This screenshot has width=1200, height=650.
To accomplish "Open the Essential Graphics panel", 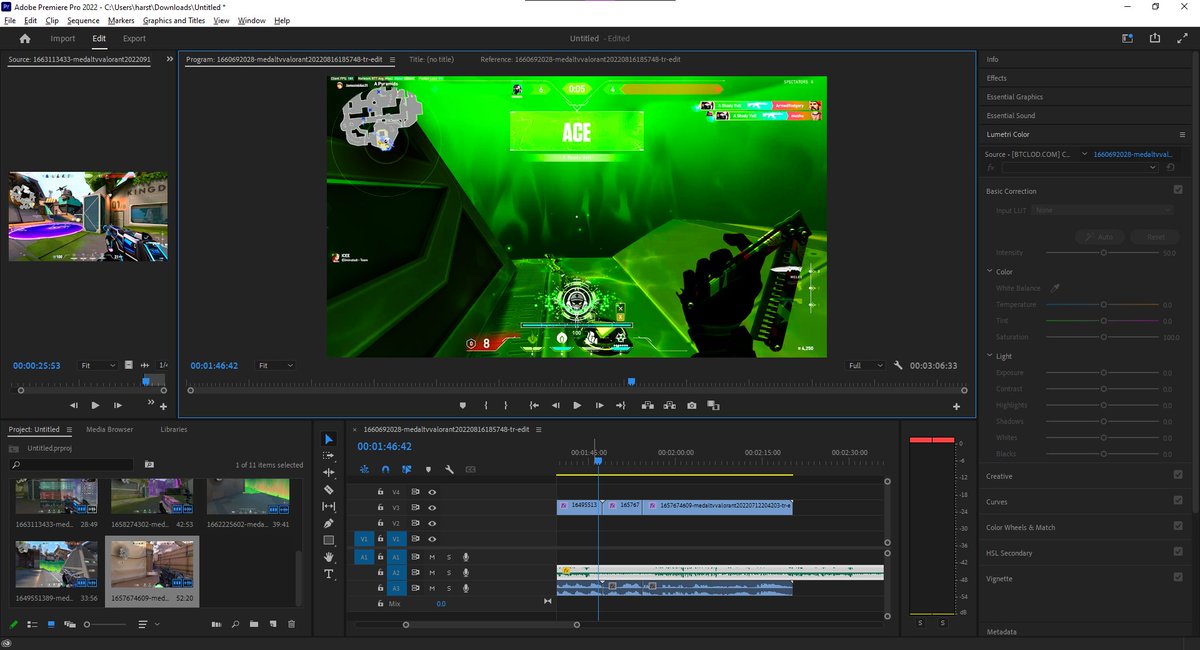I will (1014, 97).
